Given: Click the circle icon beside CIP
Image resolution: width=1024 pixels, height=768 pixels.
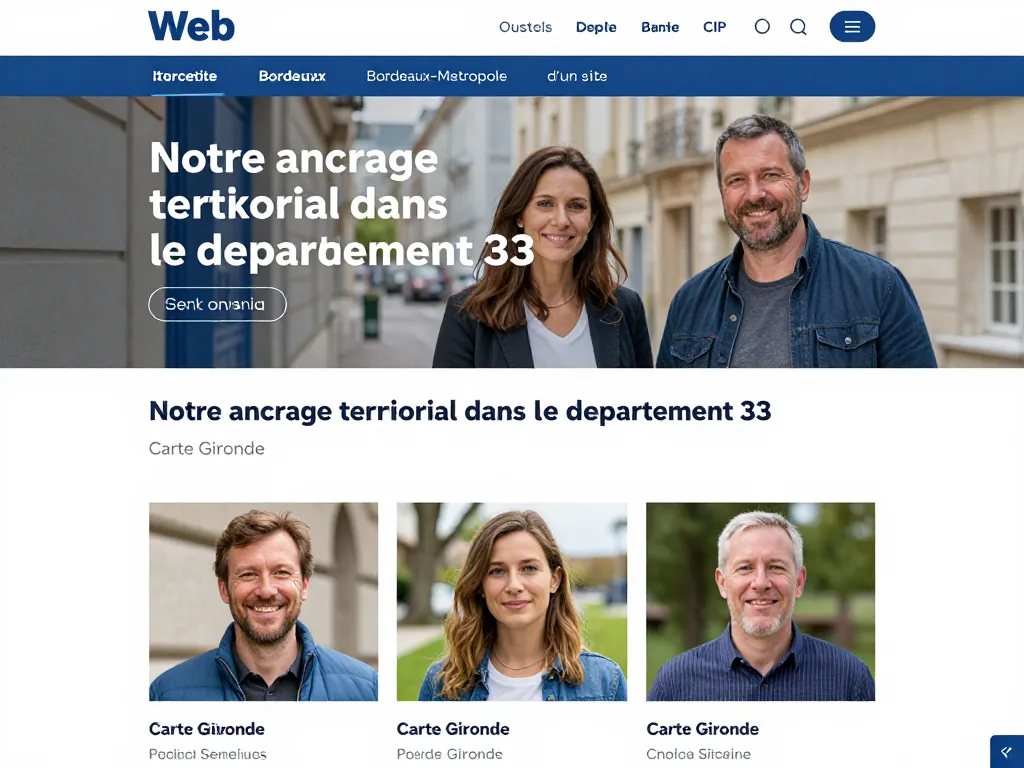Looking at the screenshot, I should (x=762, y=26).
